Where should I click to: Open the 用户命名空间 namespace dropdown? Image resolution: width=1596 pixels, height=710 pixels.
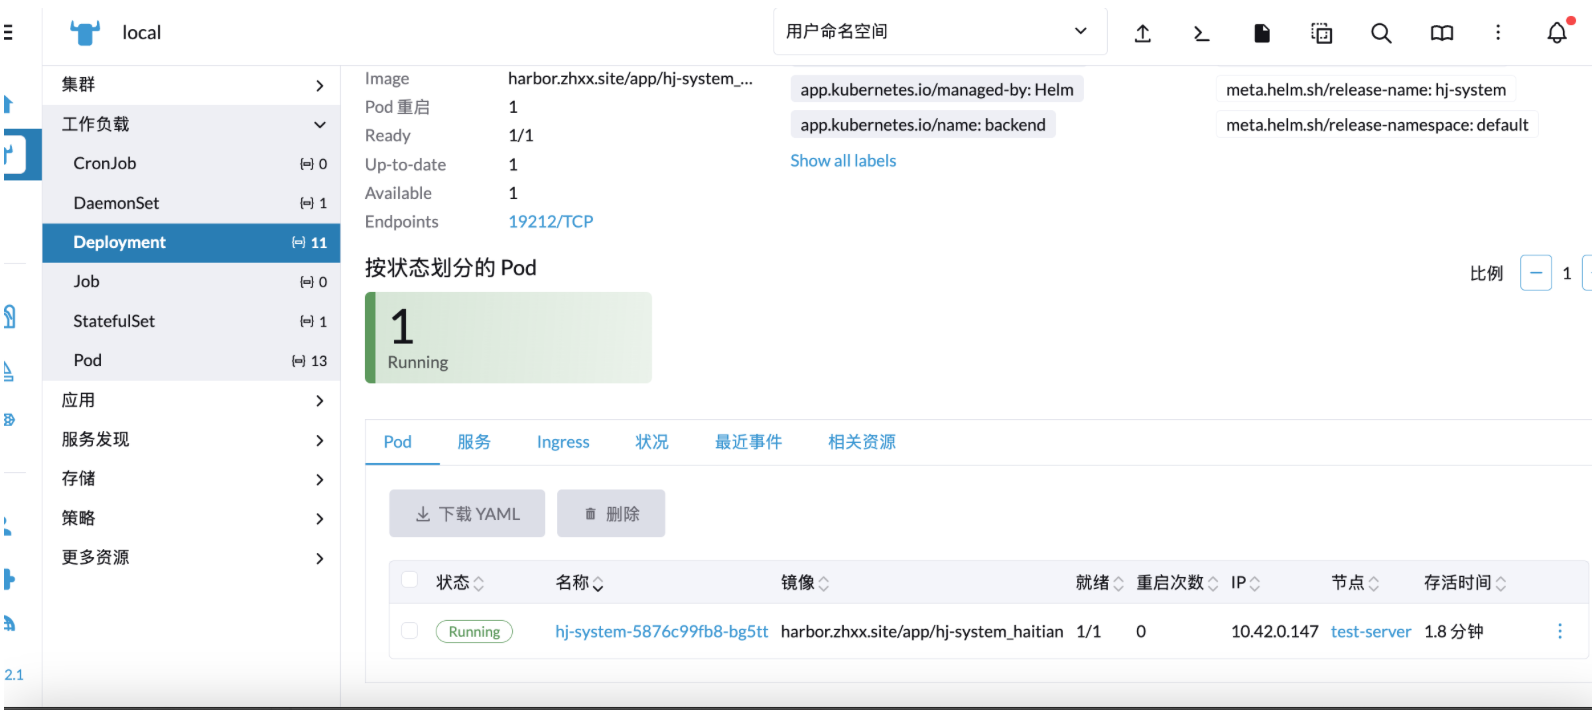[938, 32]
